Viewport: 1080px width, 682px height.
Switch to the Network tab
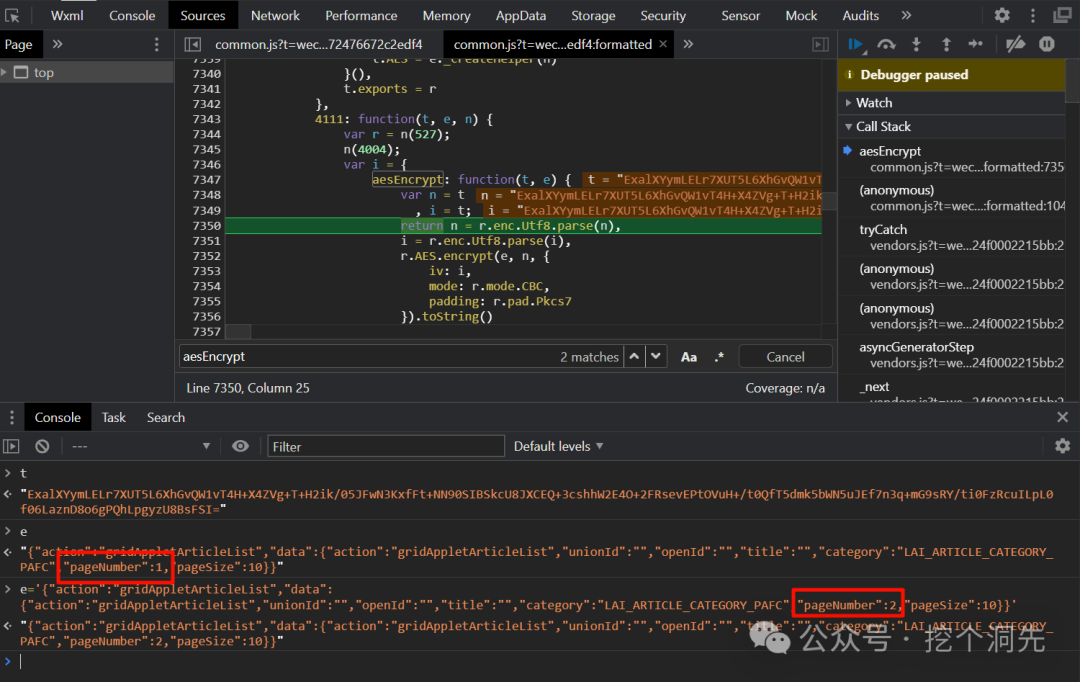click(x=275, y=15)
